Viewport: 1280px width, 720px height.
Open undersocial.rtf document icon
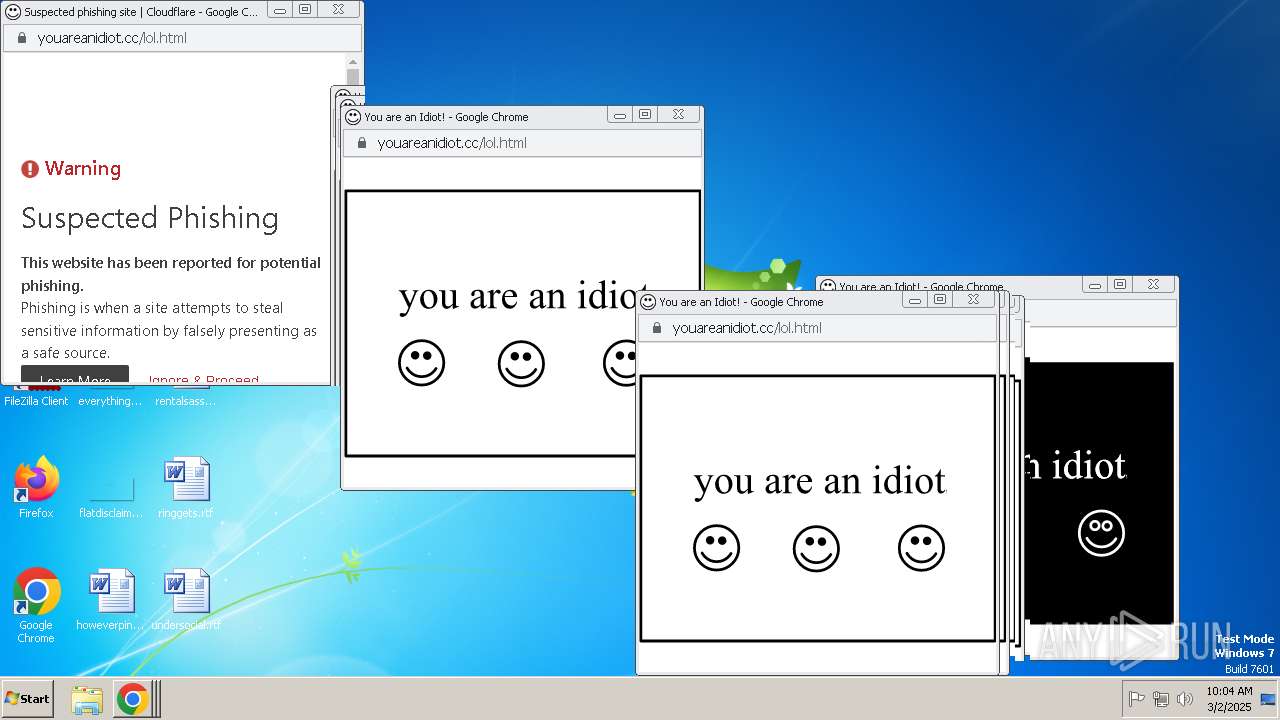(x=186, y=599)
